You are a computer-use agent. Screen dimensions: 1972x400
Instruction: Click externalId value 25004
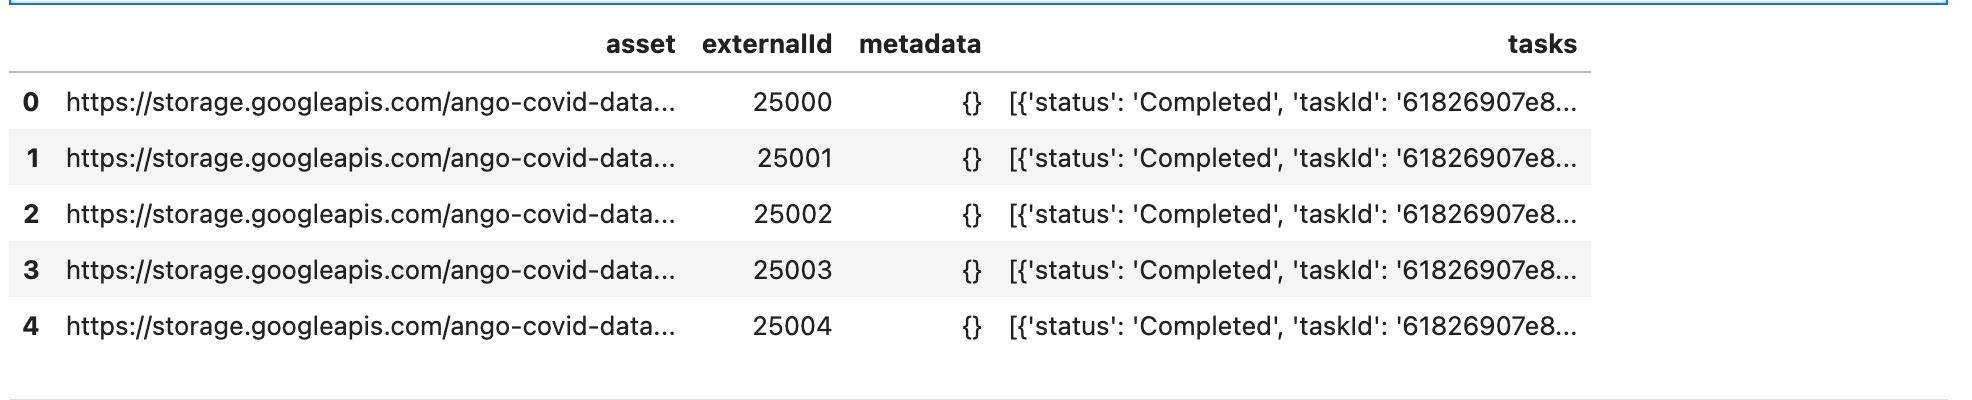(793, 326)
